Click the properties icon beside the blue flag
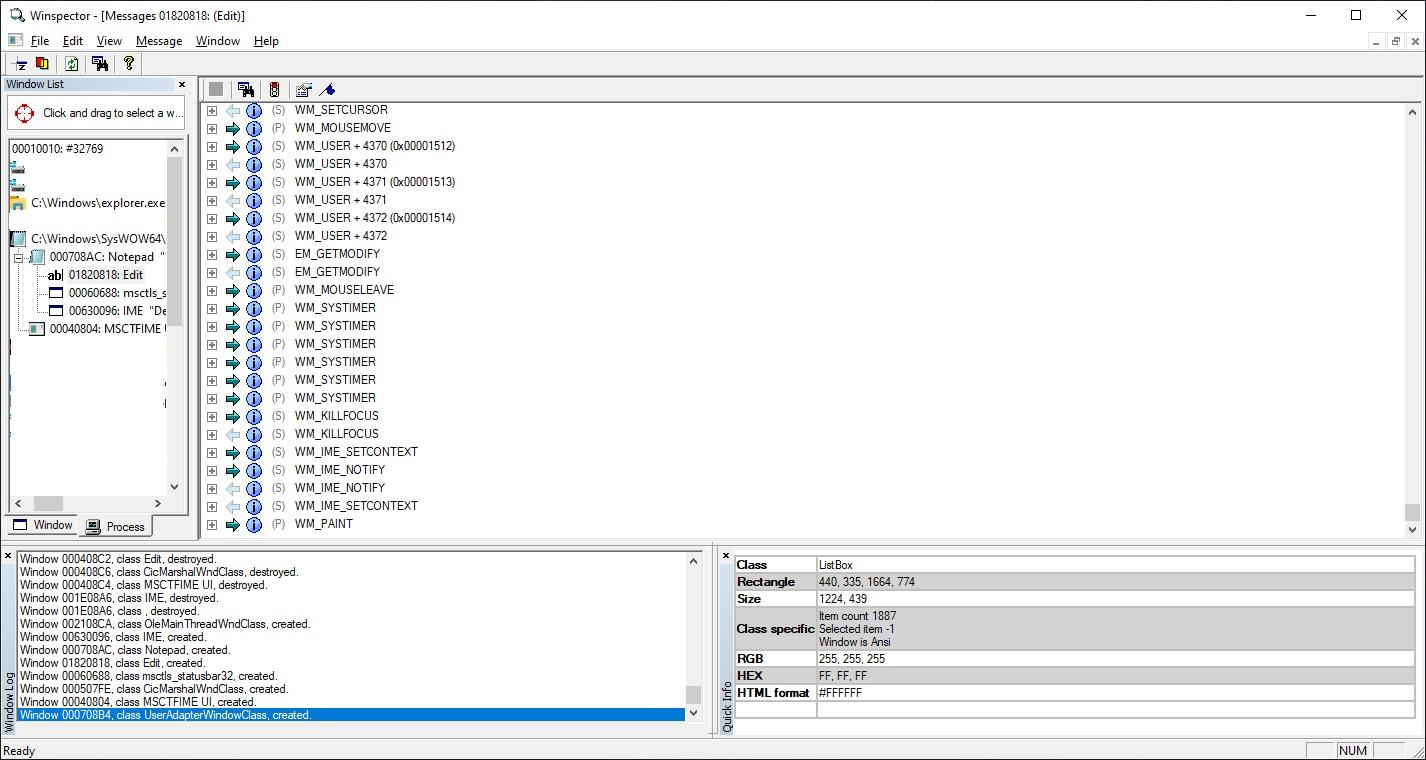1426x760 pixels. coord(304,89)
